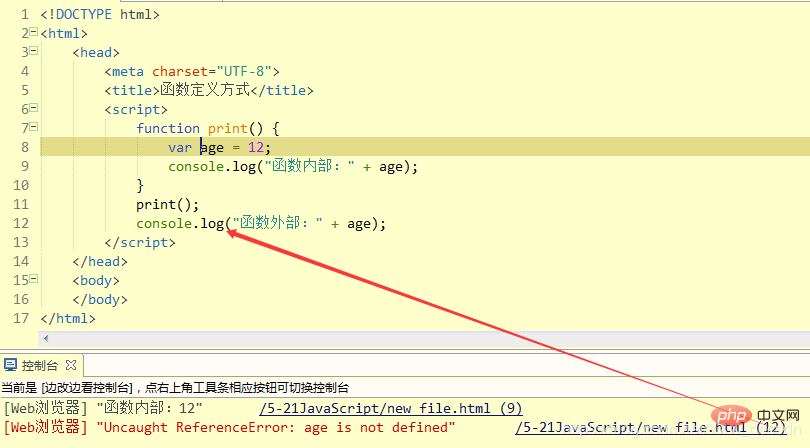Collapse the print function fold on line 7

[33, 129]
